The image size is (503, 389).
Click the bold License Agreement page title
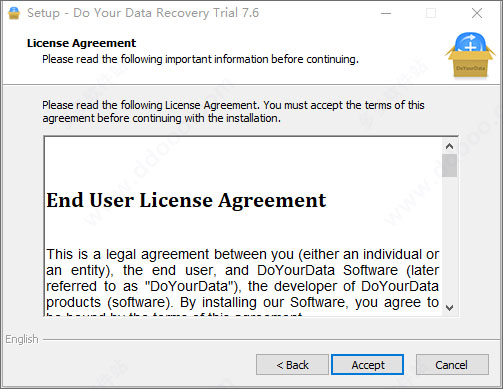pos(82,43)
